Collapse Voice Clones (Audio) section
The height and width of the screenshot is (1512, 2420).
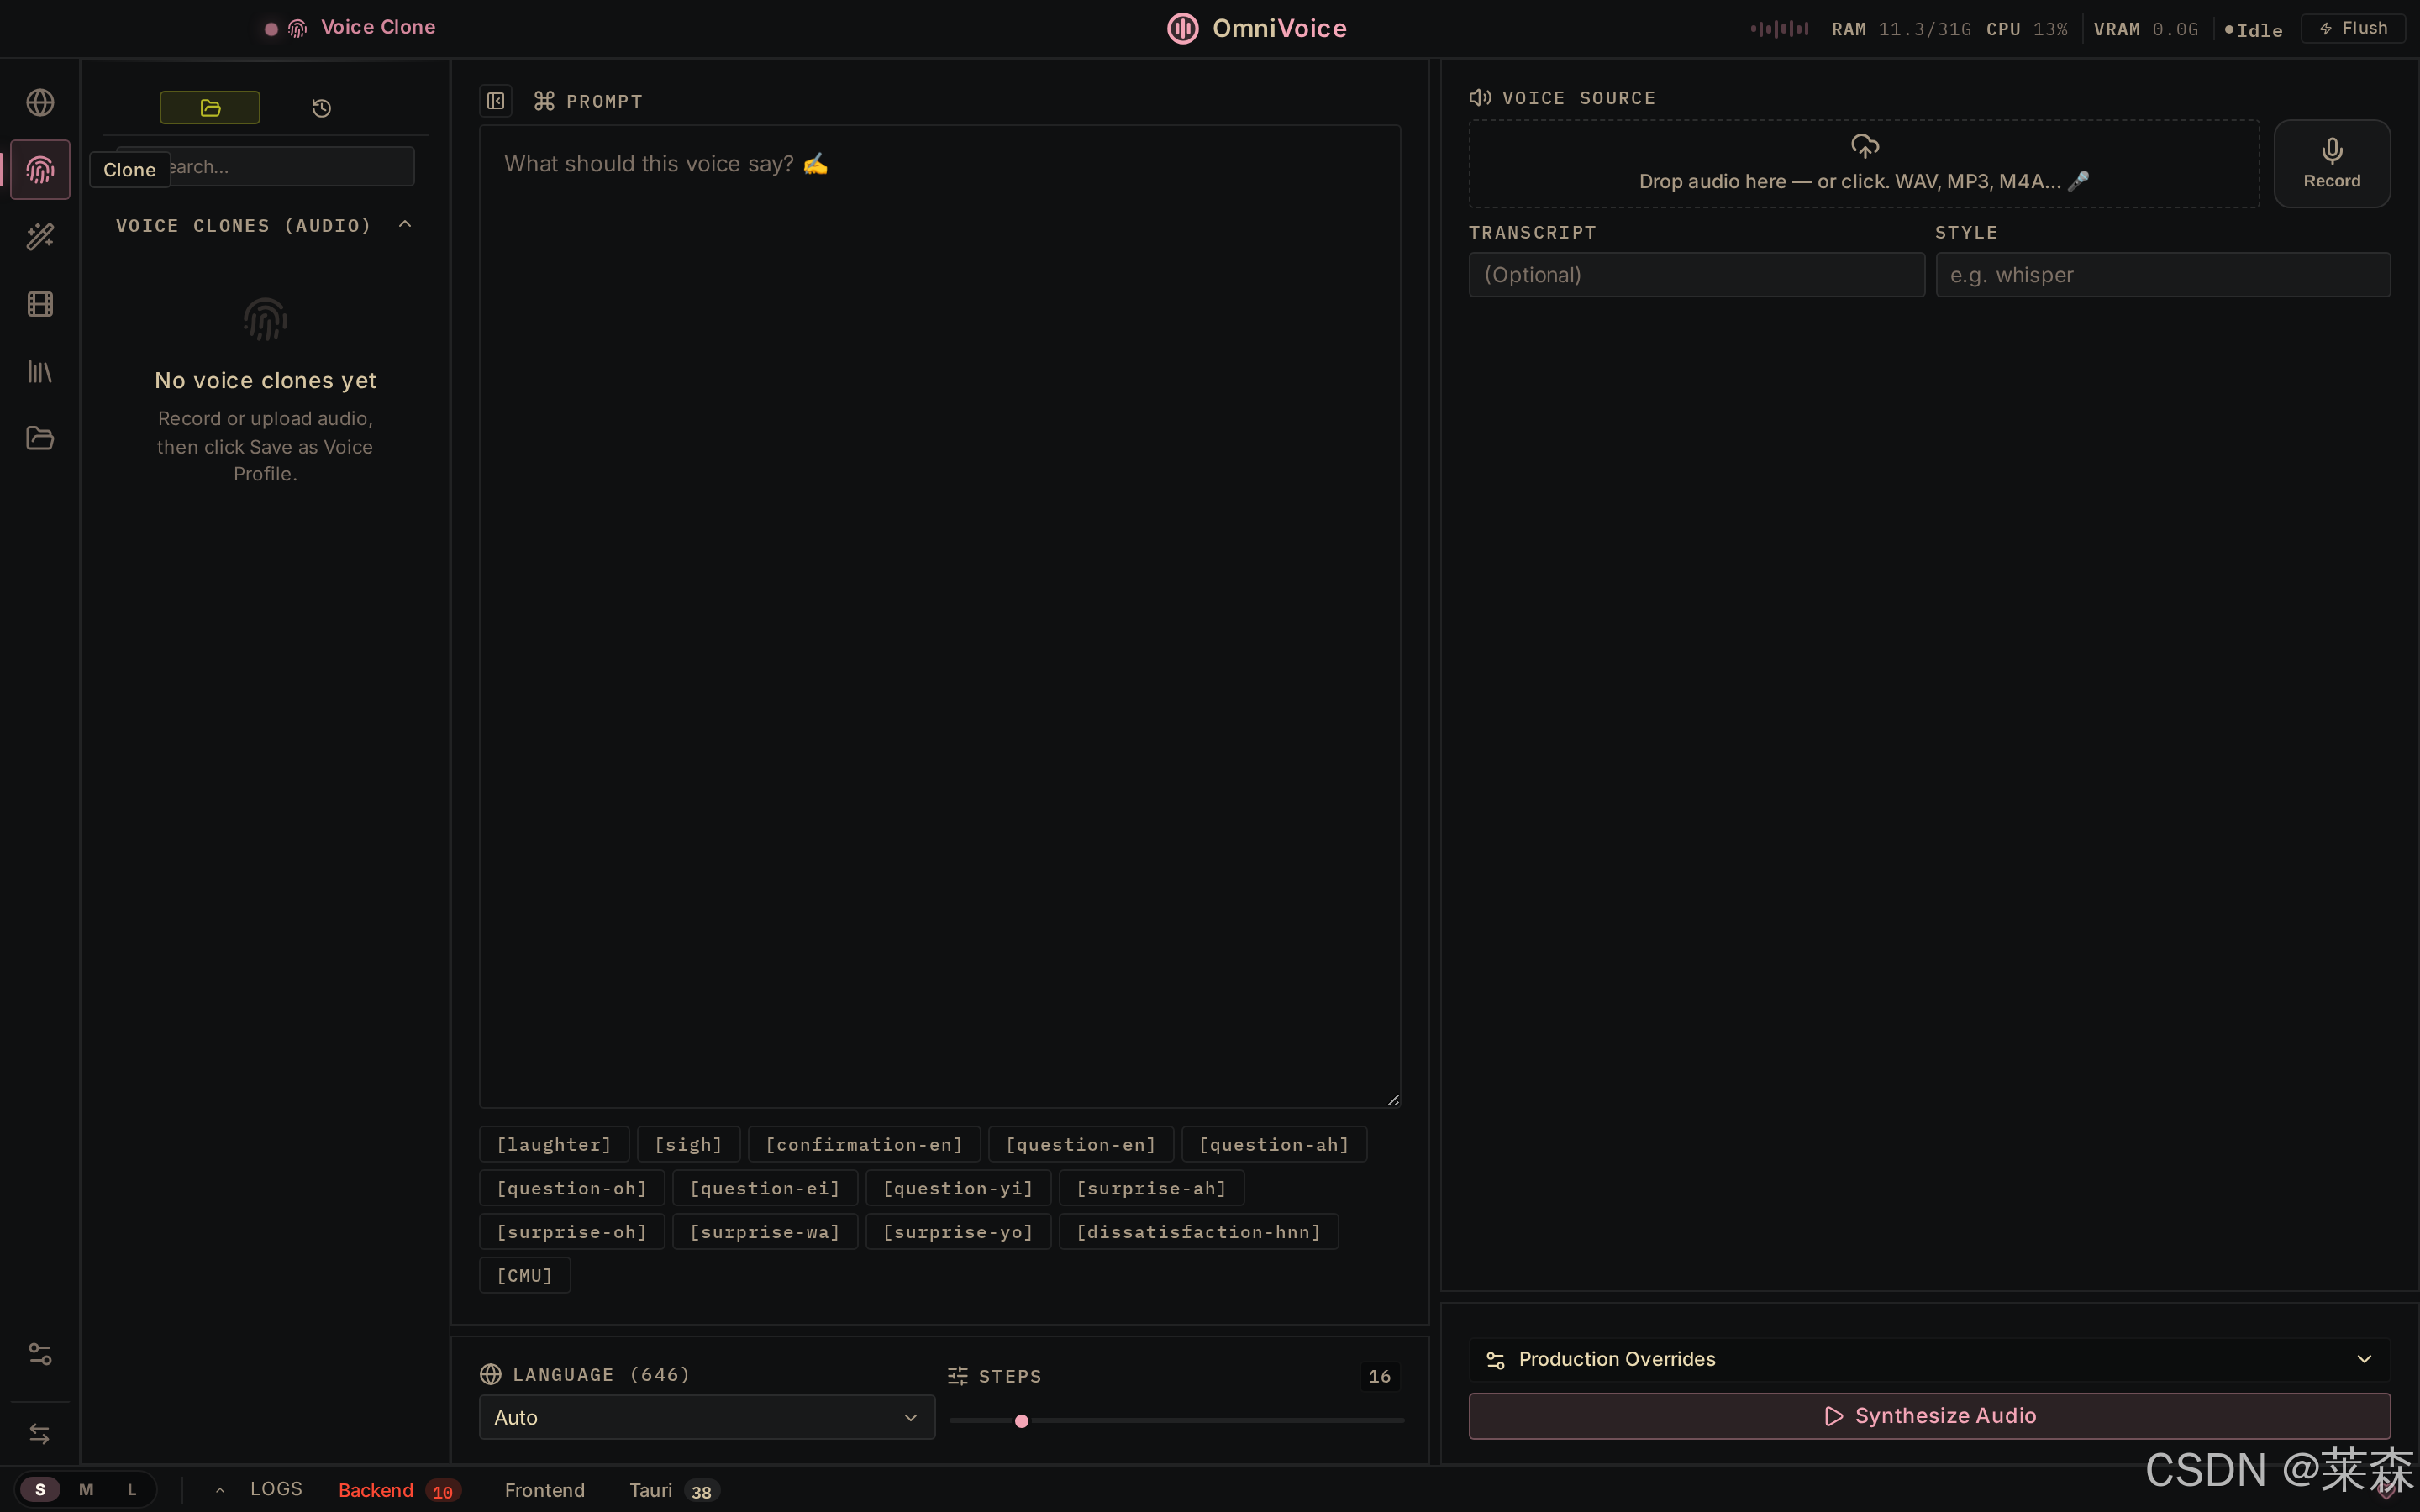coord(405,225)
